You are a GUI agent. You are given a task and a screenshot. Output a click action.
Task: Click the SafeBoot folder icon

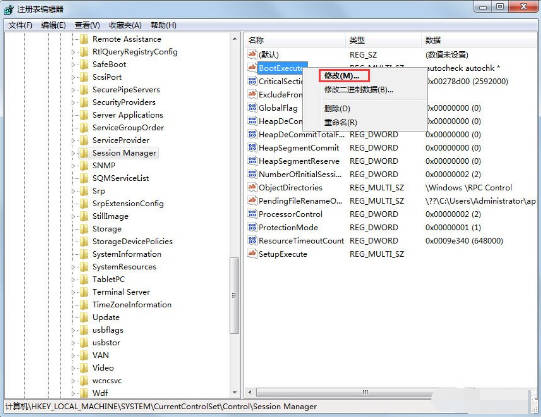(84, 64)
